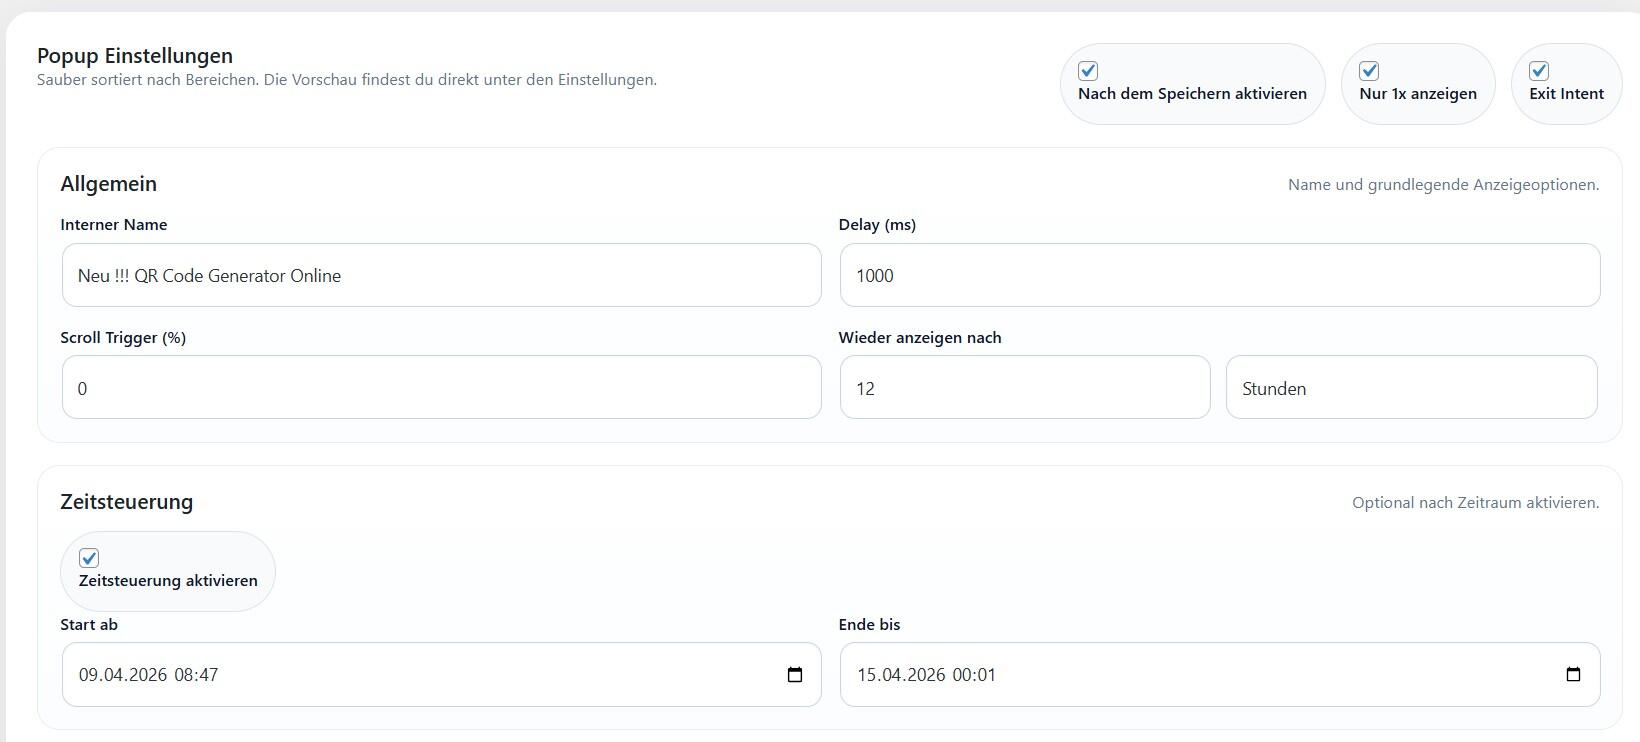Click the time 00:01 in Ende bis field
Screen dimensions: 1640x742
[x=974, y=675]
